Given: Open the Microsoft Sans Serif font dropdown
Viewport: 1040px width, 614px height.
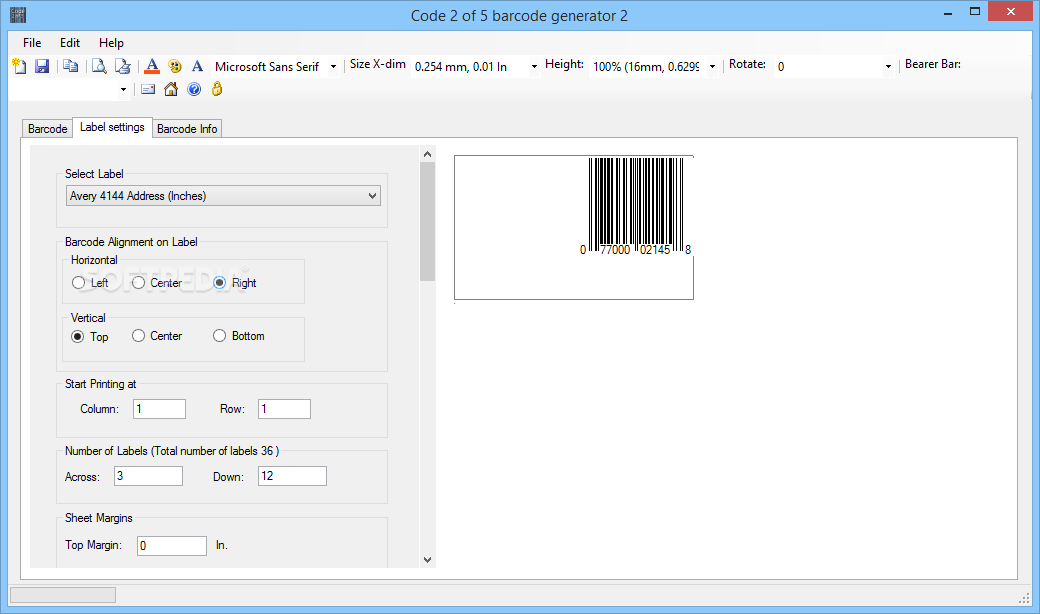Looking at the screenshot, I should [x=334, y=66].
